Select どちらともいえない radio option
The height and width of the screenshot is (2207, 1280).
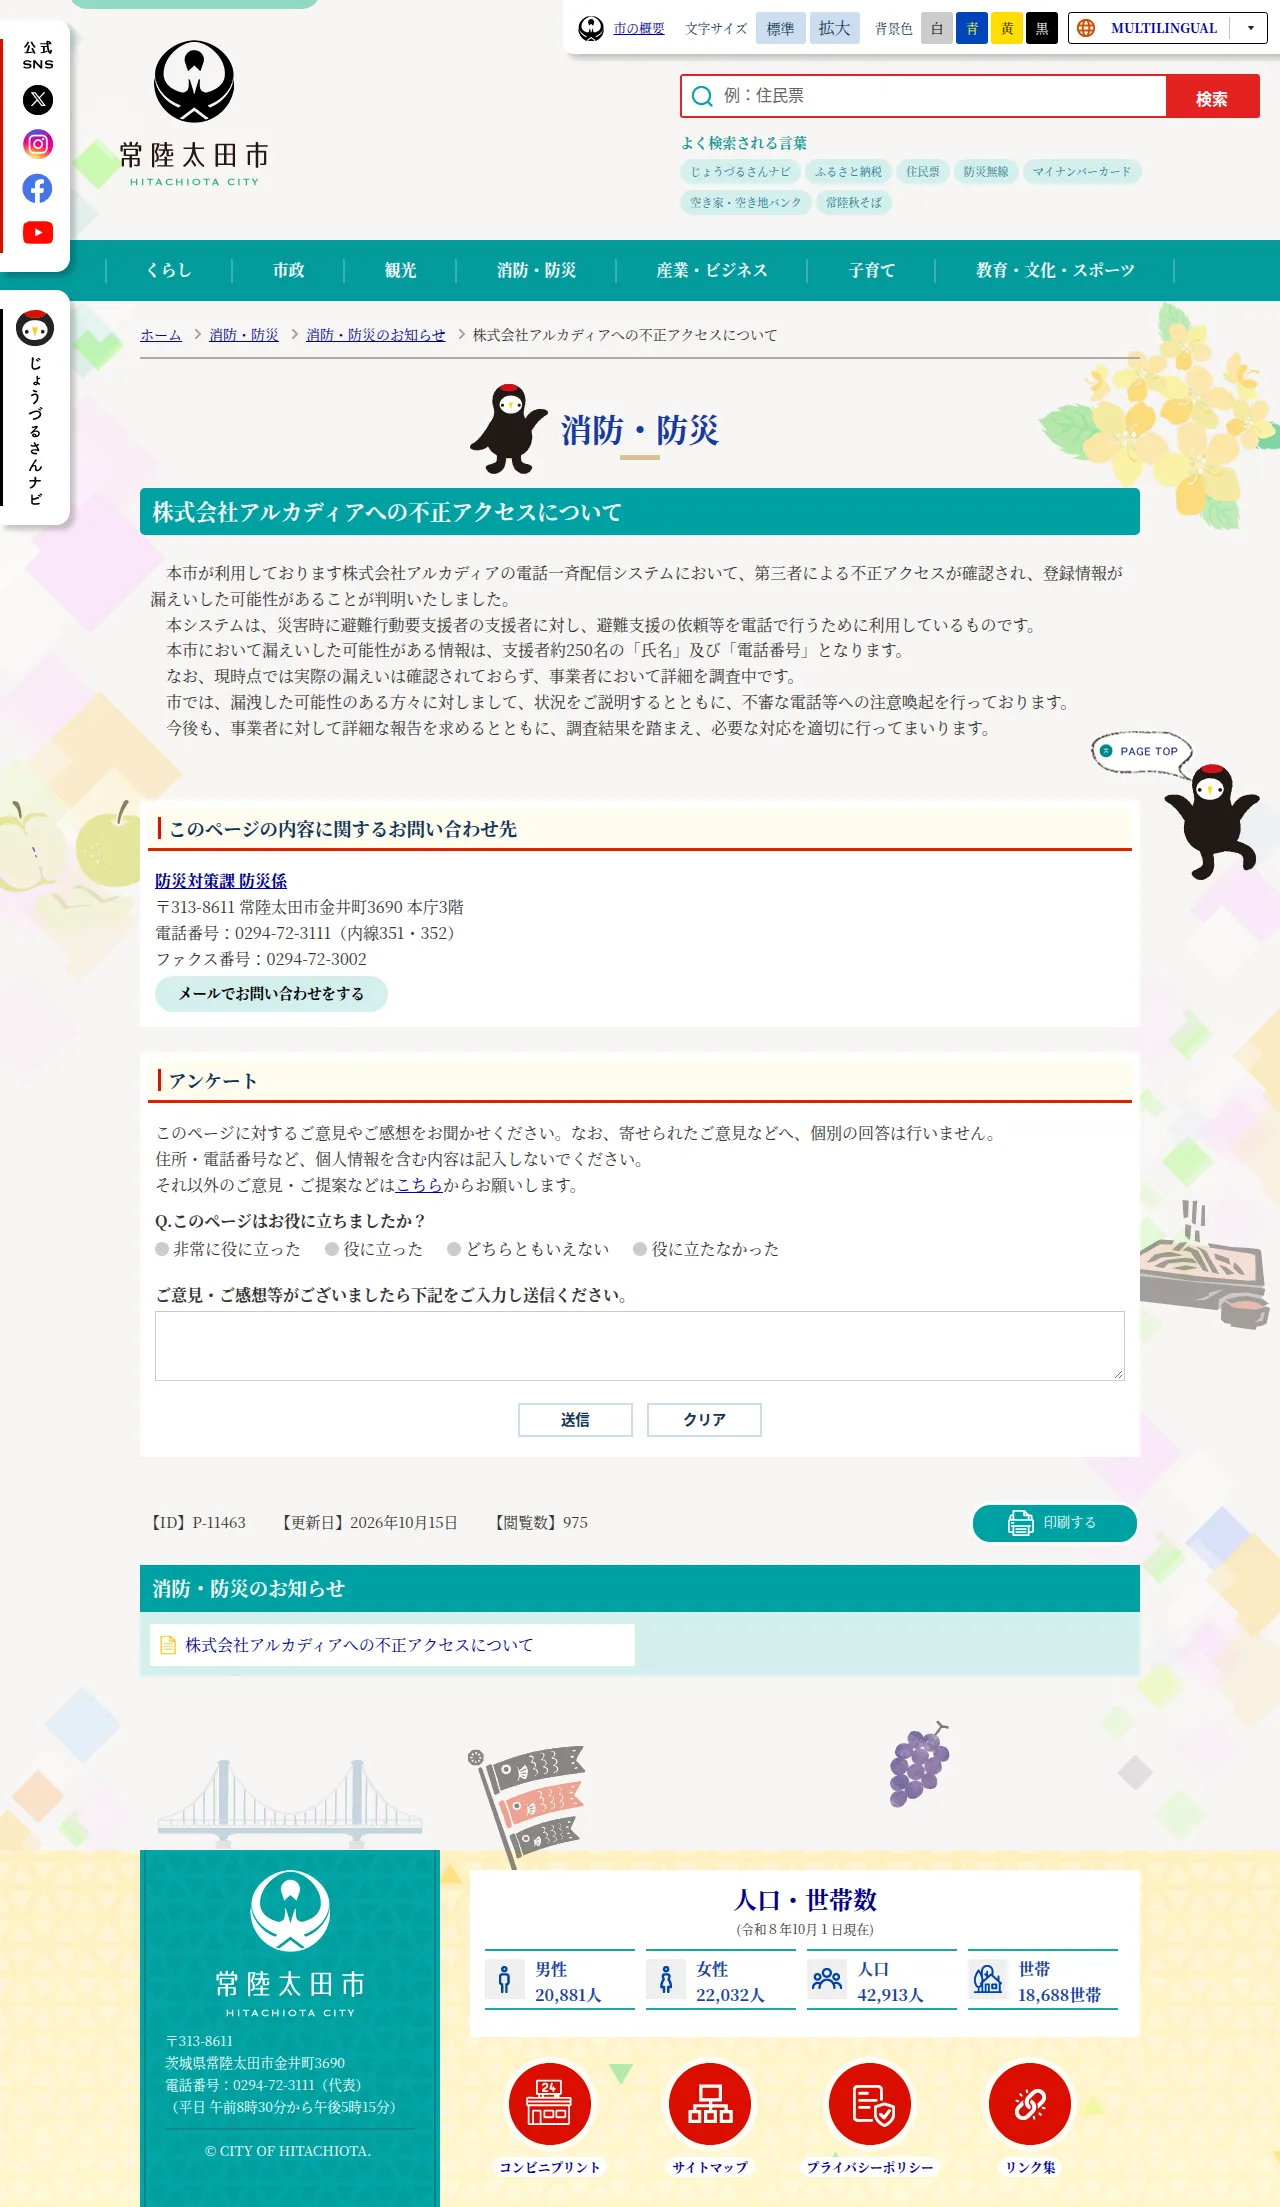click(454, 1249)
